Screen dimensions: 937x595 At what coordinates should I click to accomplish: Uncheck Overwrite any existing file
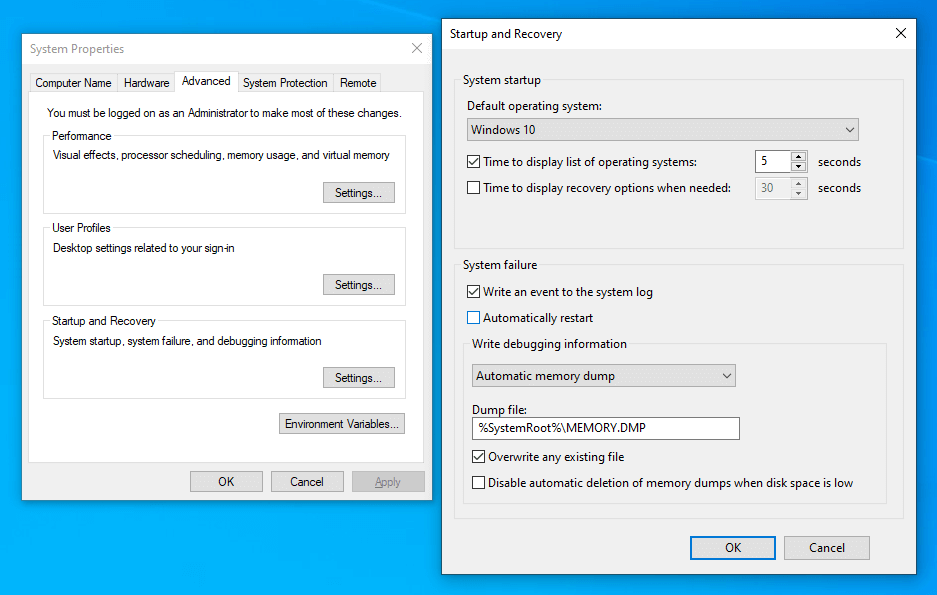[478, 457]
